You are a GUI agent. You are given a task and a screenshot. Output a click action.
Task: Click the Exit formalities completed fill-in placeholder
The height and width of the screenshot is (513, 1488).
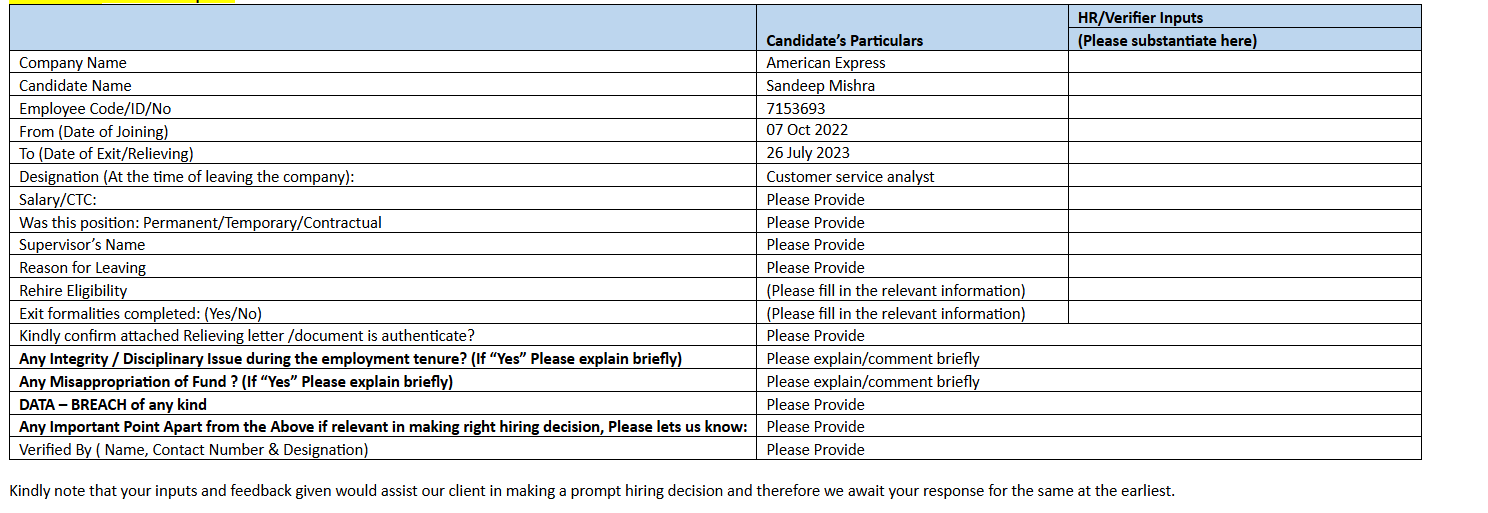895,314
